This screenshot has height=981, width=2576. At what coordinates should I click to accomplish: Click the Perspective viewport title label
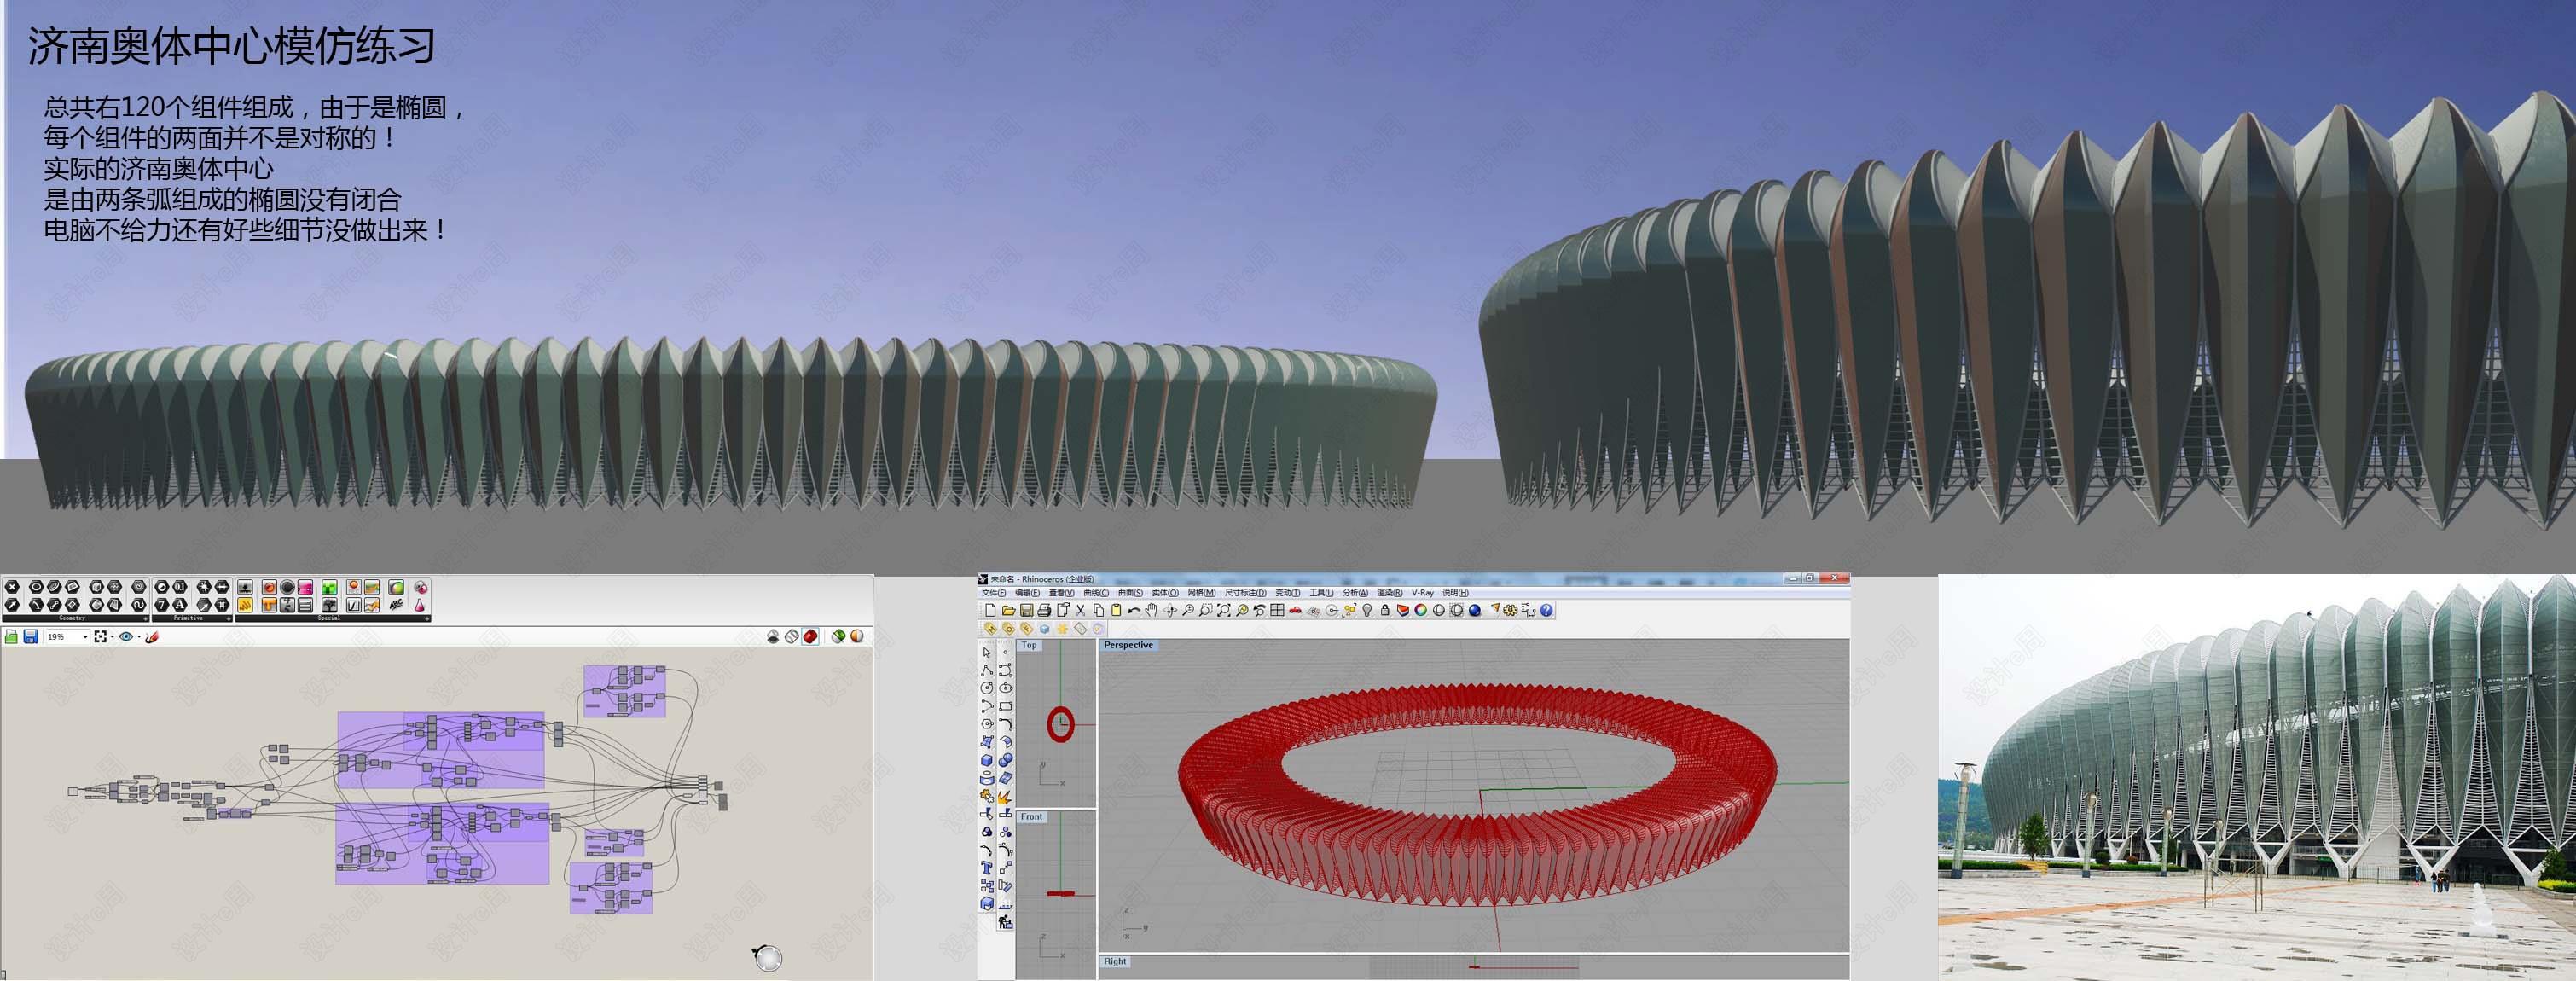(x=1128, y=645)
